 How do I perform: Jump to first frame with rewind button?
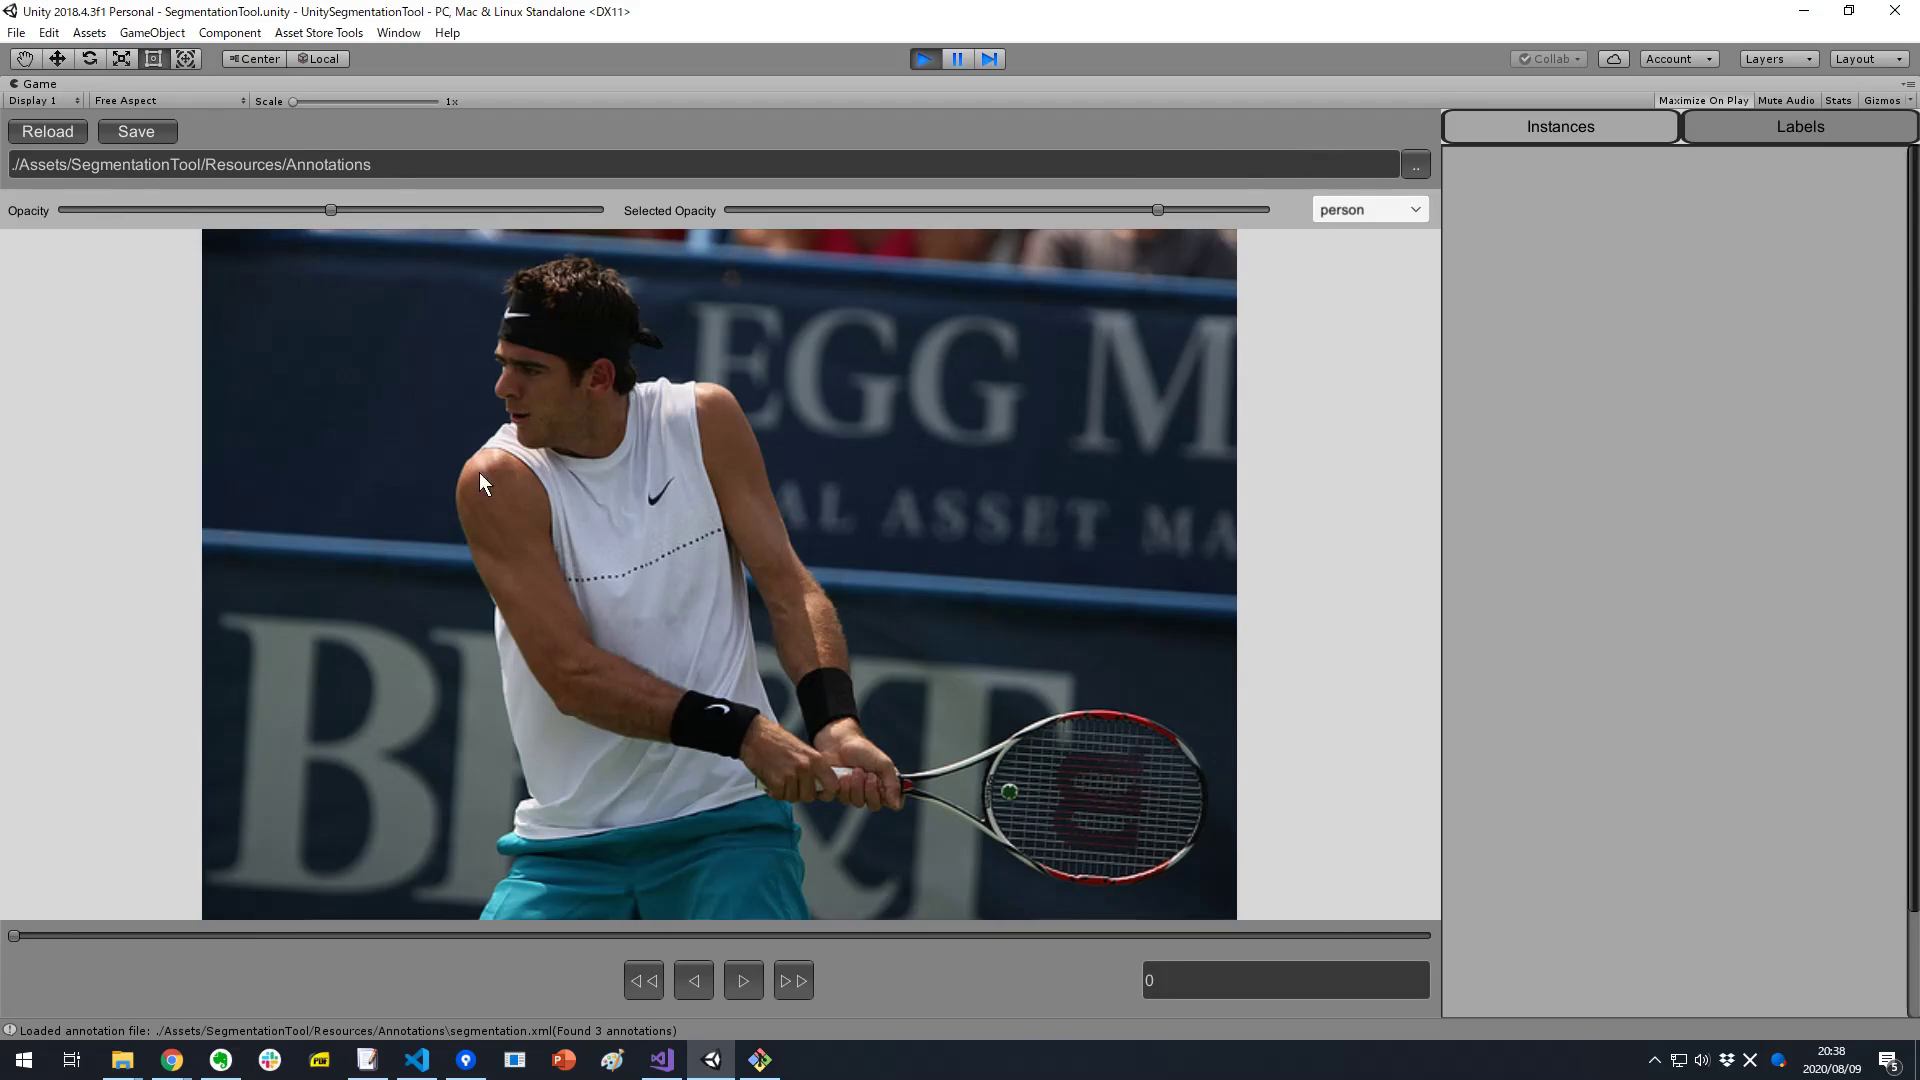[x=644, y=981]
